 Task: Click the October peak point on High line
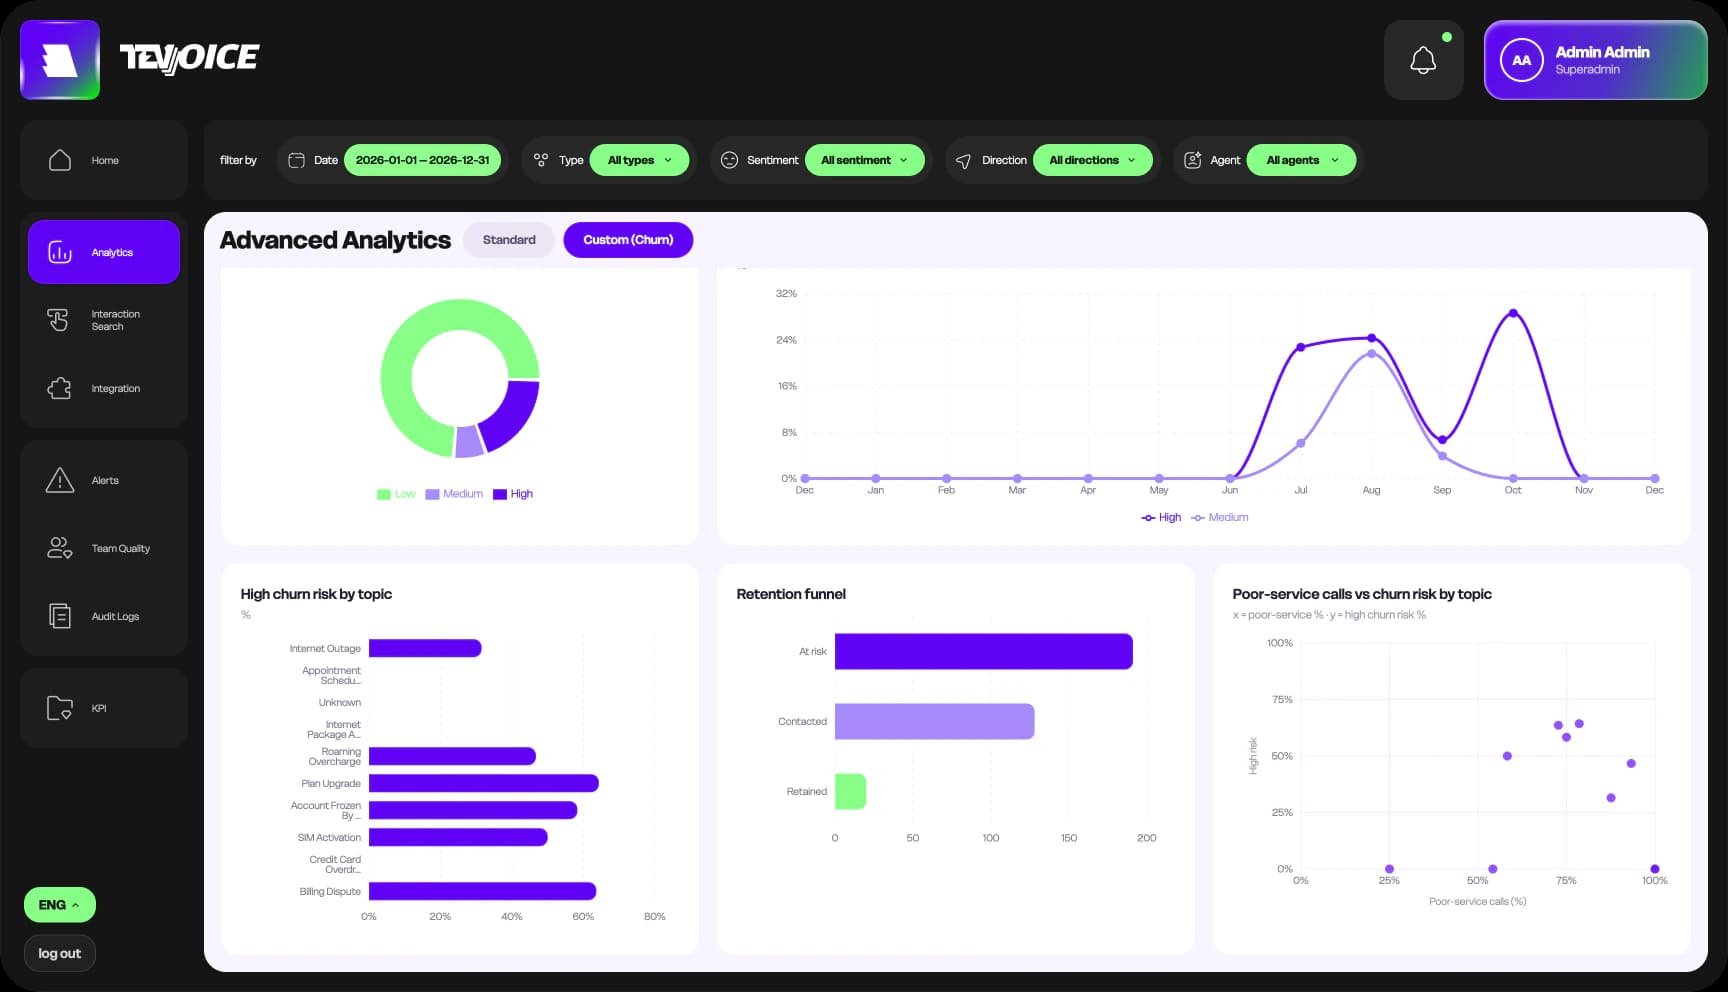[x=1513, y=313]
